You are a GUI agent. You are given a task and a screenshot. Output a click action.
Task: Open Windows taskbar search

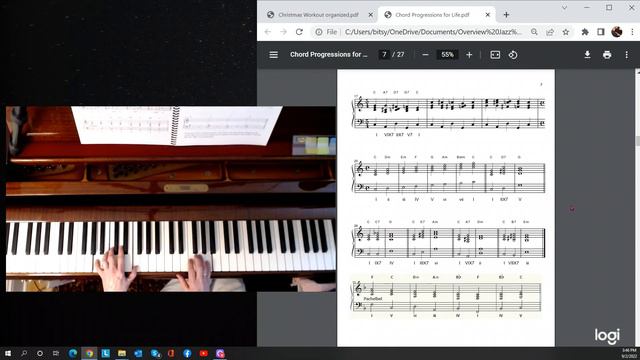pyautogui.click(x=24, y=353)
